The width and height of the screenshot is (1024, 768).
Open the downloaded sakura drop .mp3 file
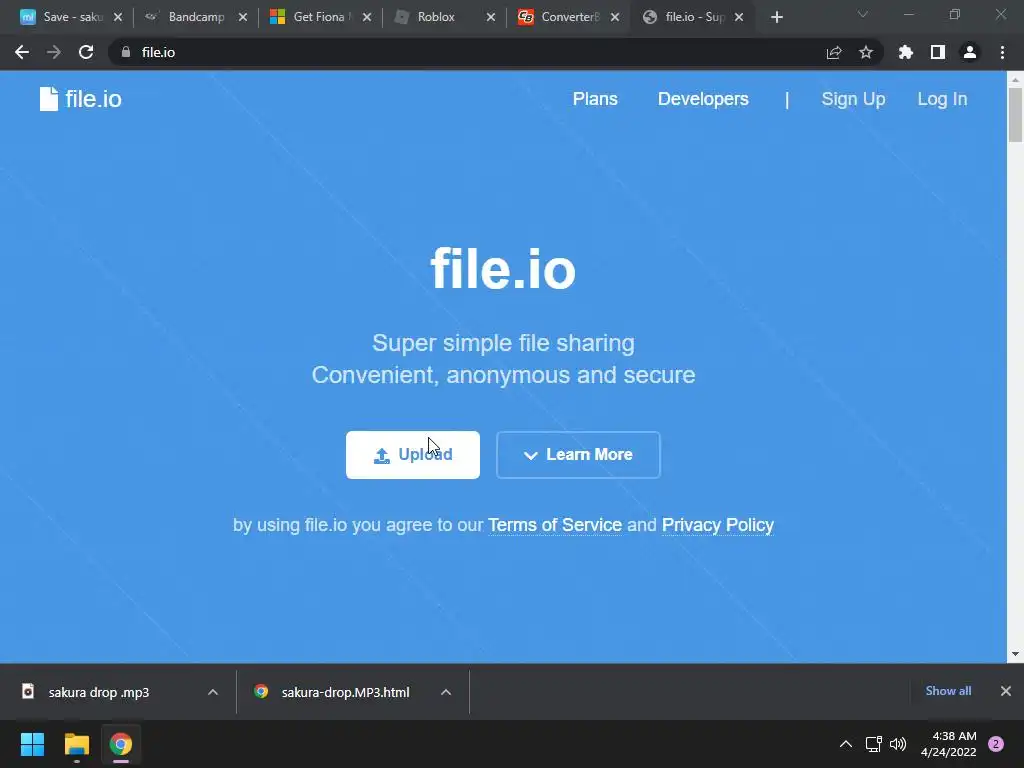click(x=98, y=692)
